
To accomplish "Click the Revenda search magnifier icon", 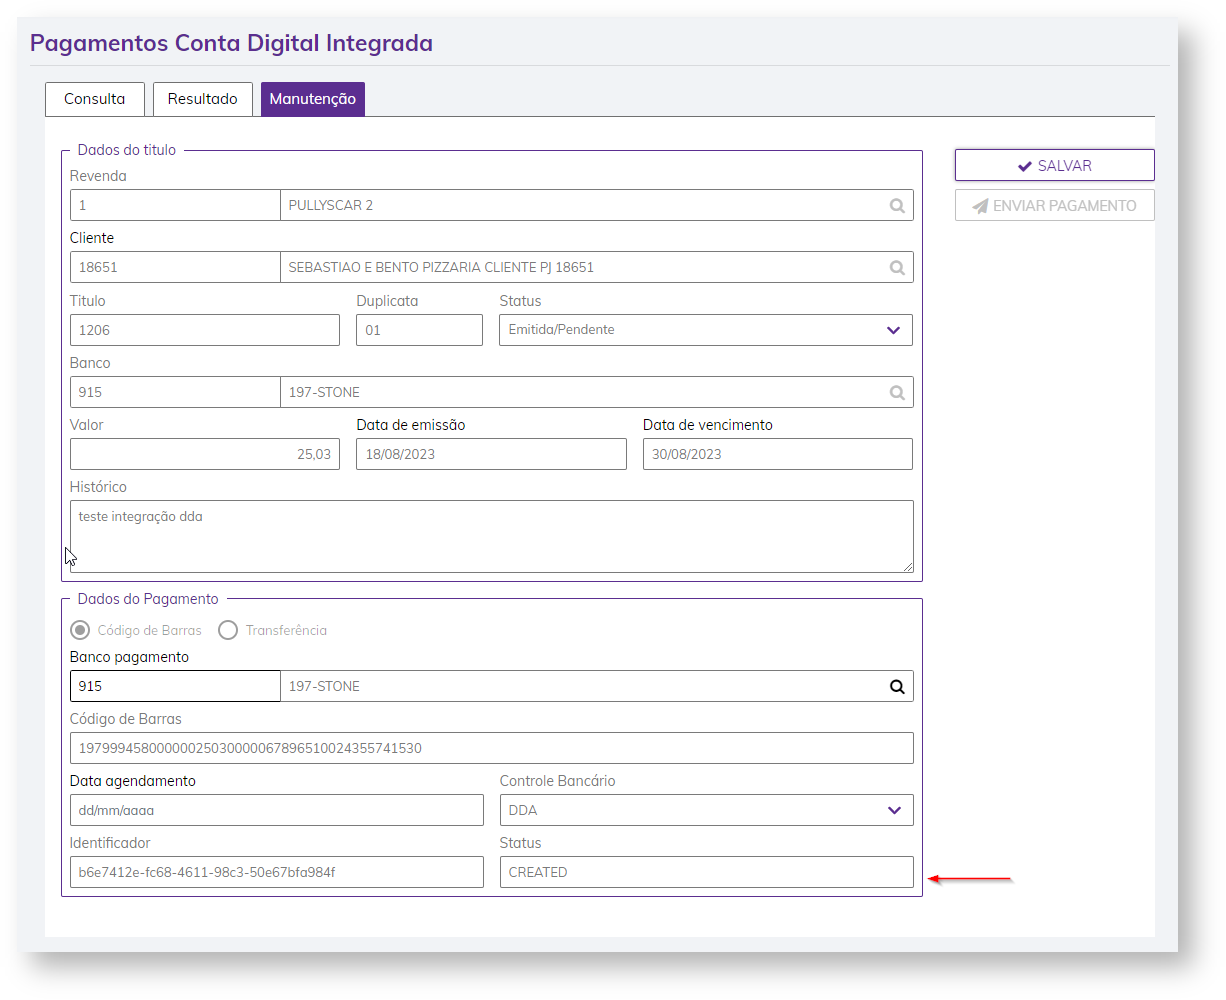I will coord(897,206).
